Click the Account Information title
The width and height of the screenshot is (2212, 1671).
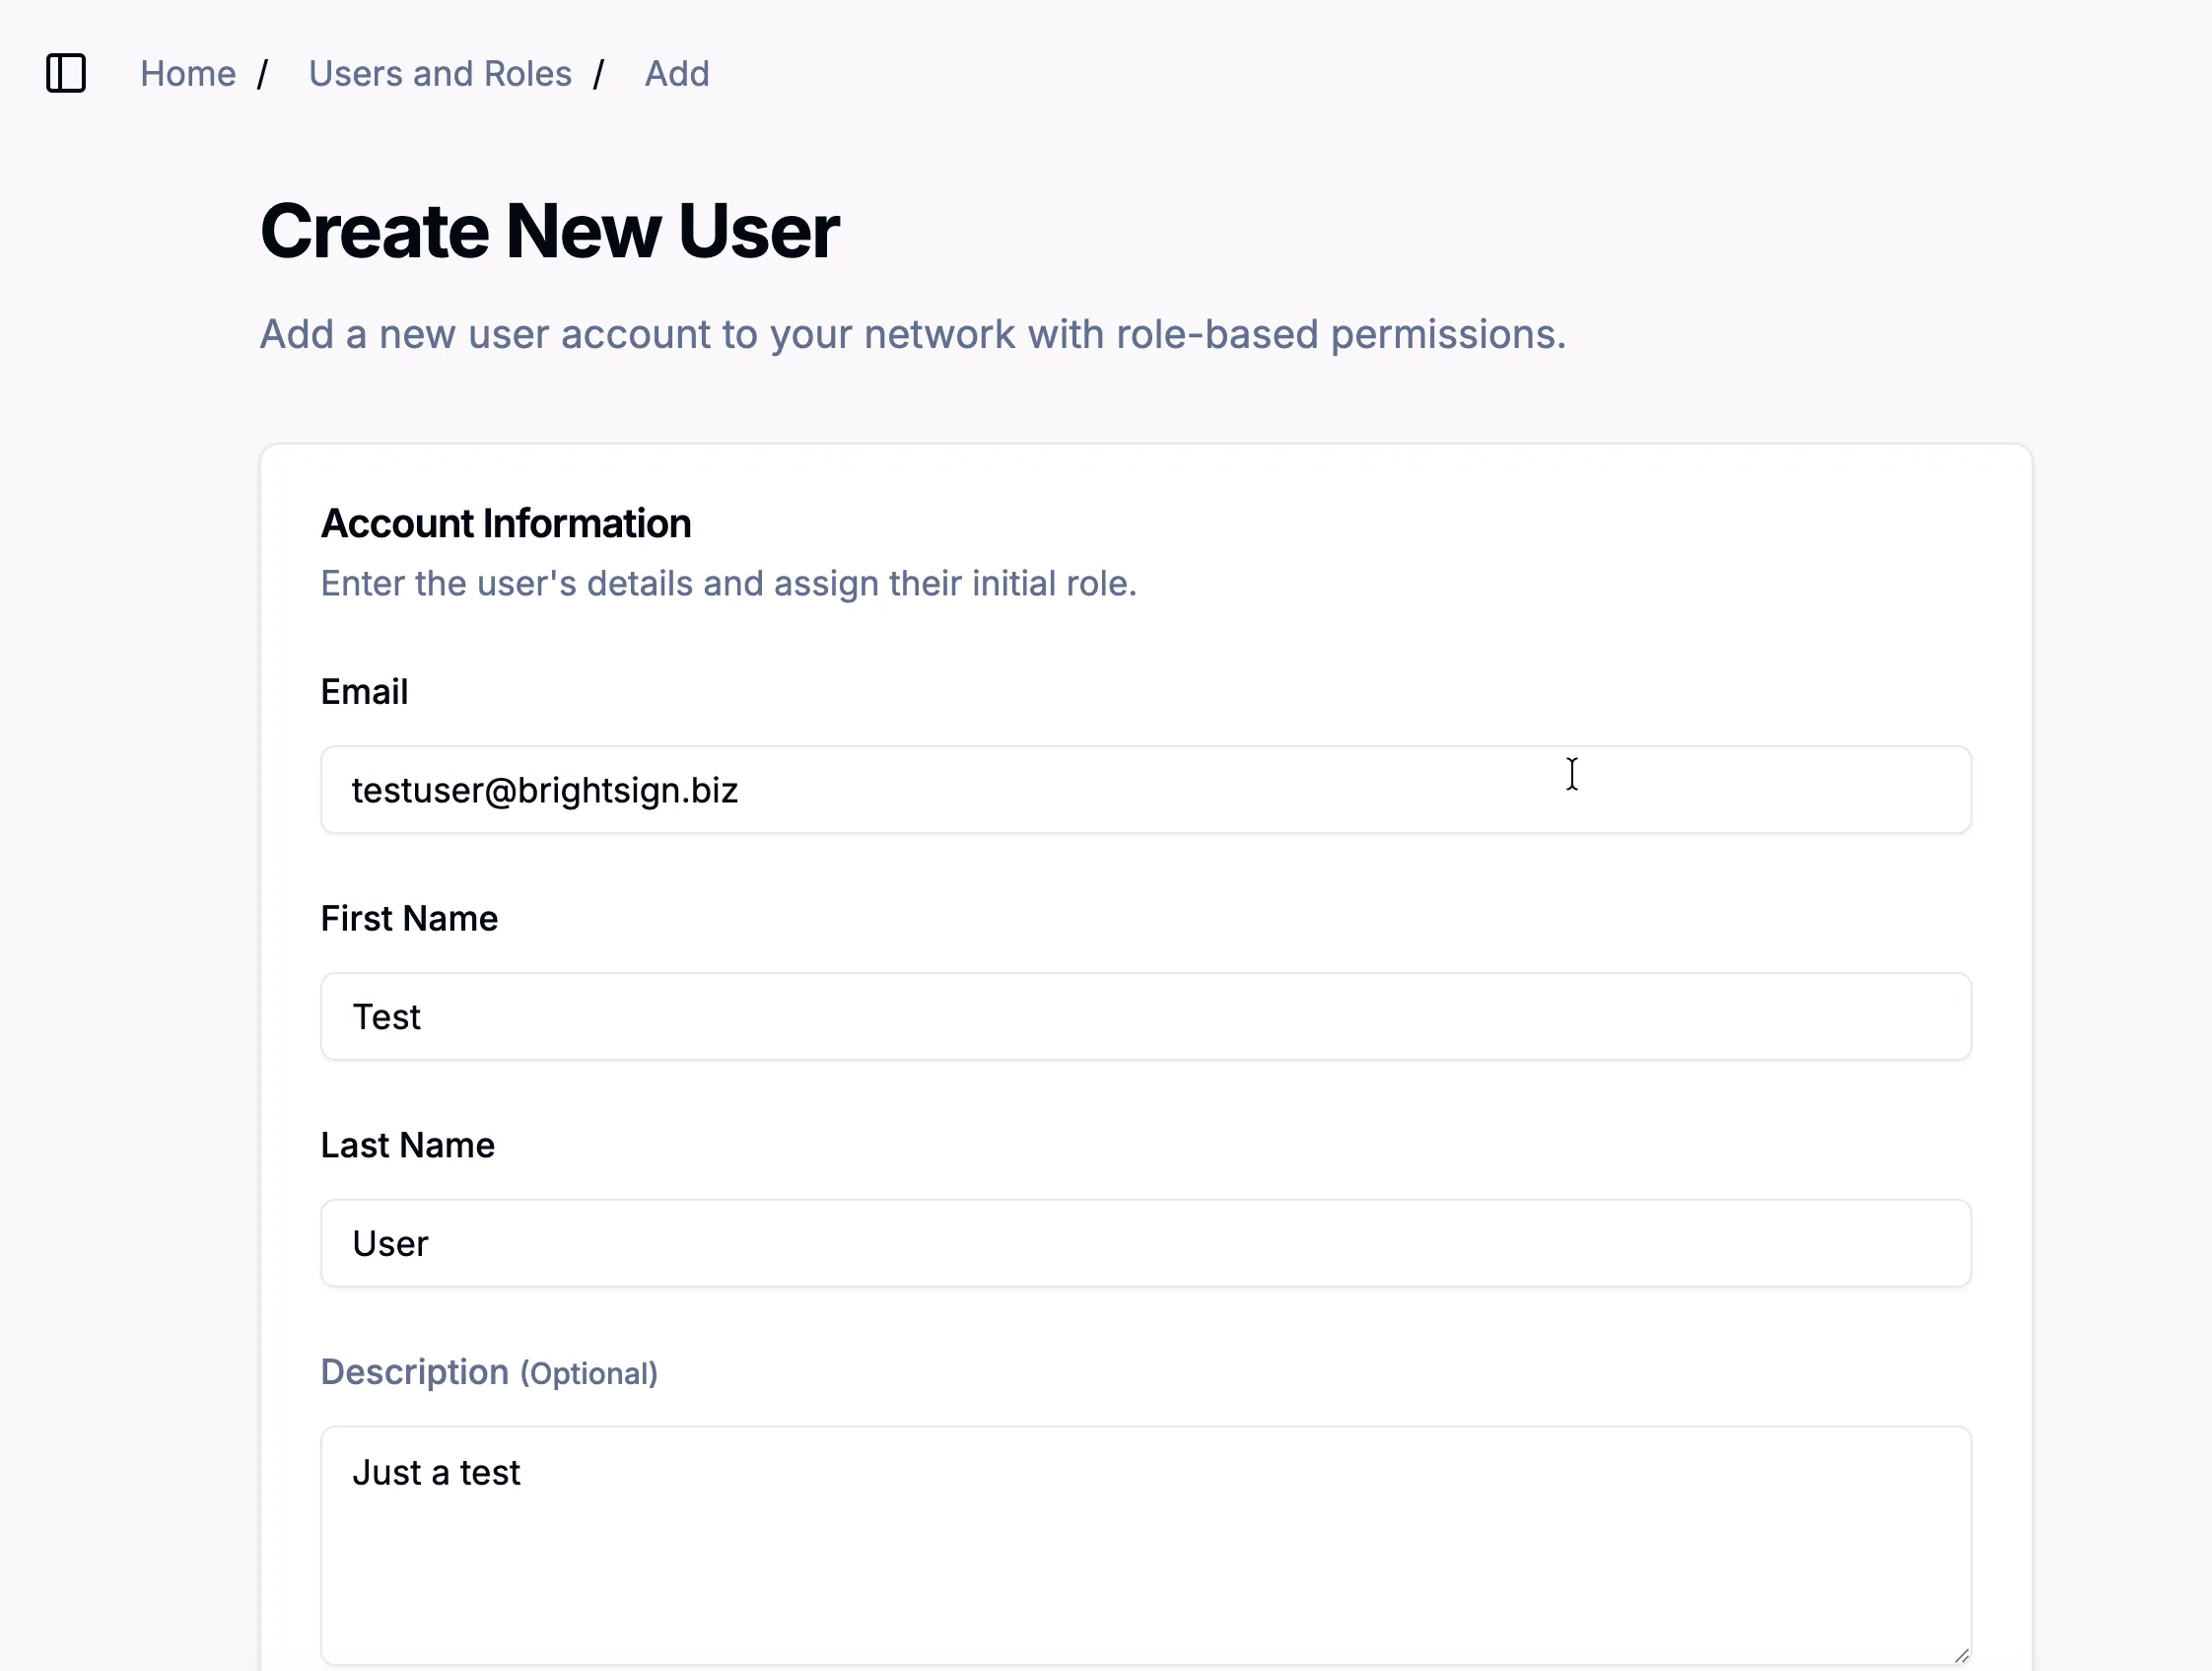tap(506, 523)
